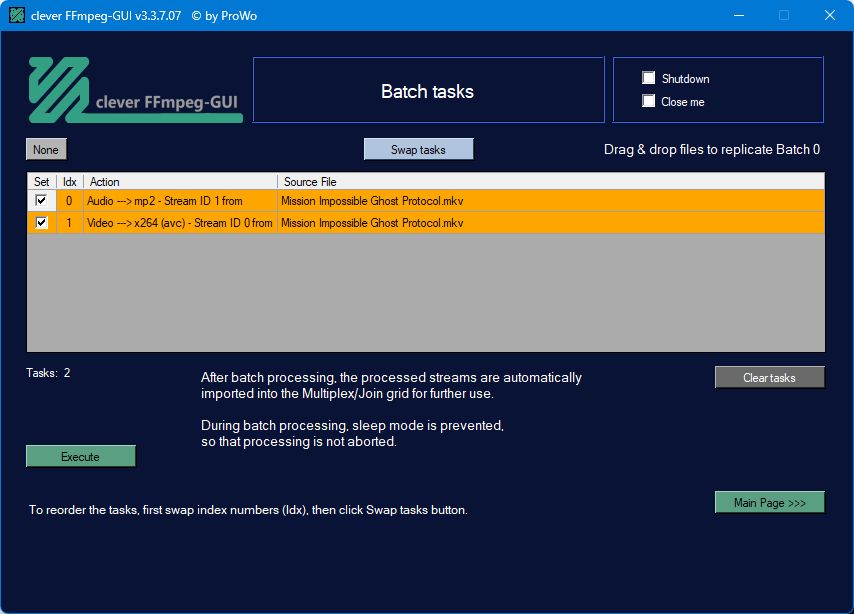Click the Batch tasks heading panel
The image size is (854, 614).
click(429, 90)
